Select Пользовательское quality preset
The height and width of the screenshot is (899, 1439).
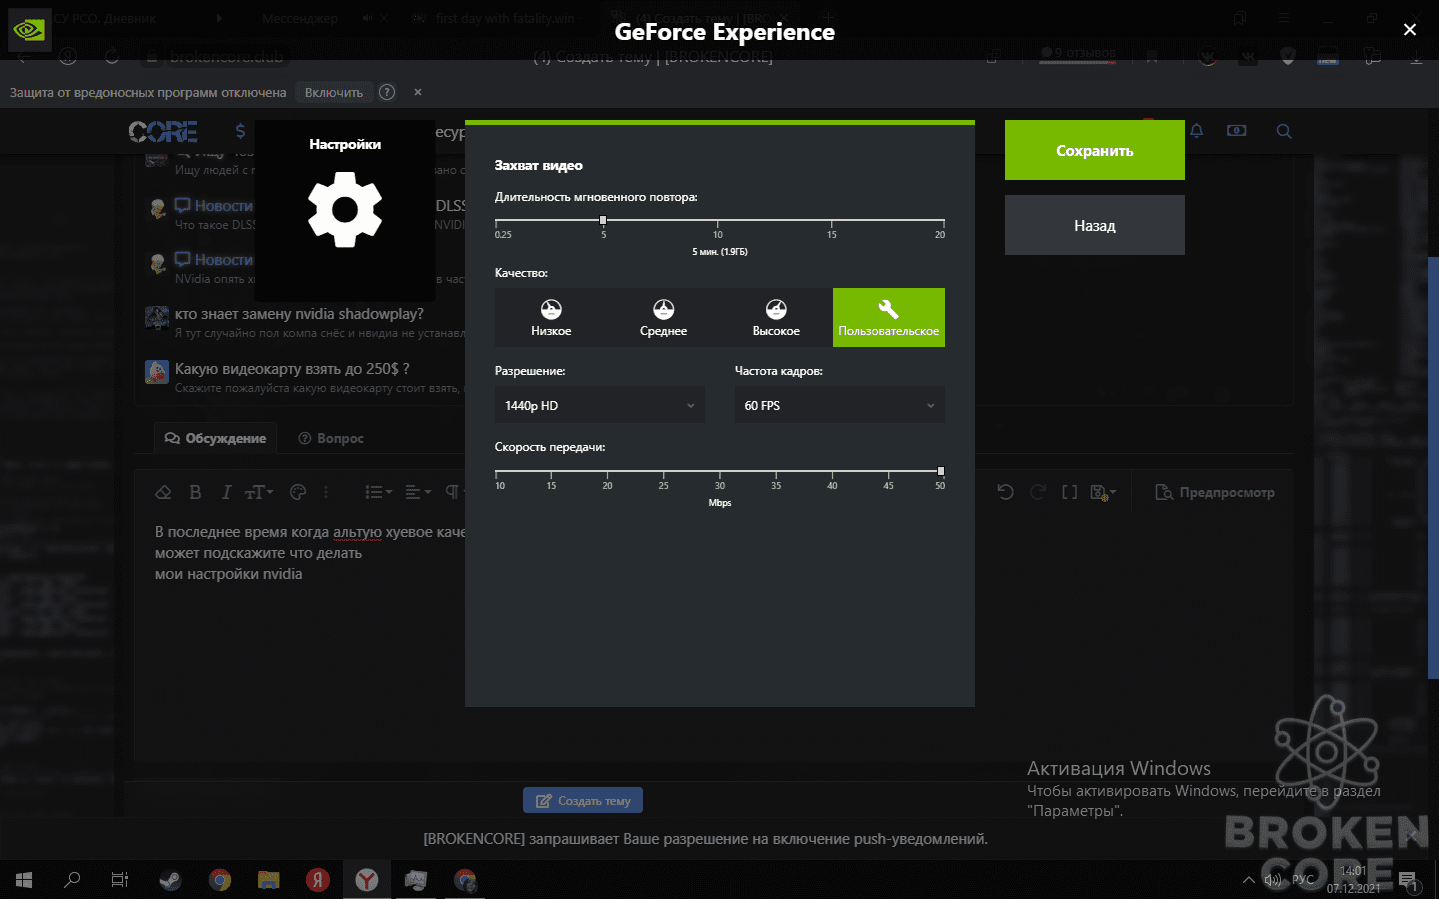pyautogui.click(x=889, y=317)
